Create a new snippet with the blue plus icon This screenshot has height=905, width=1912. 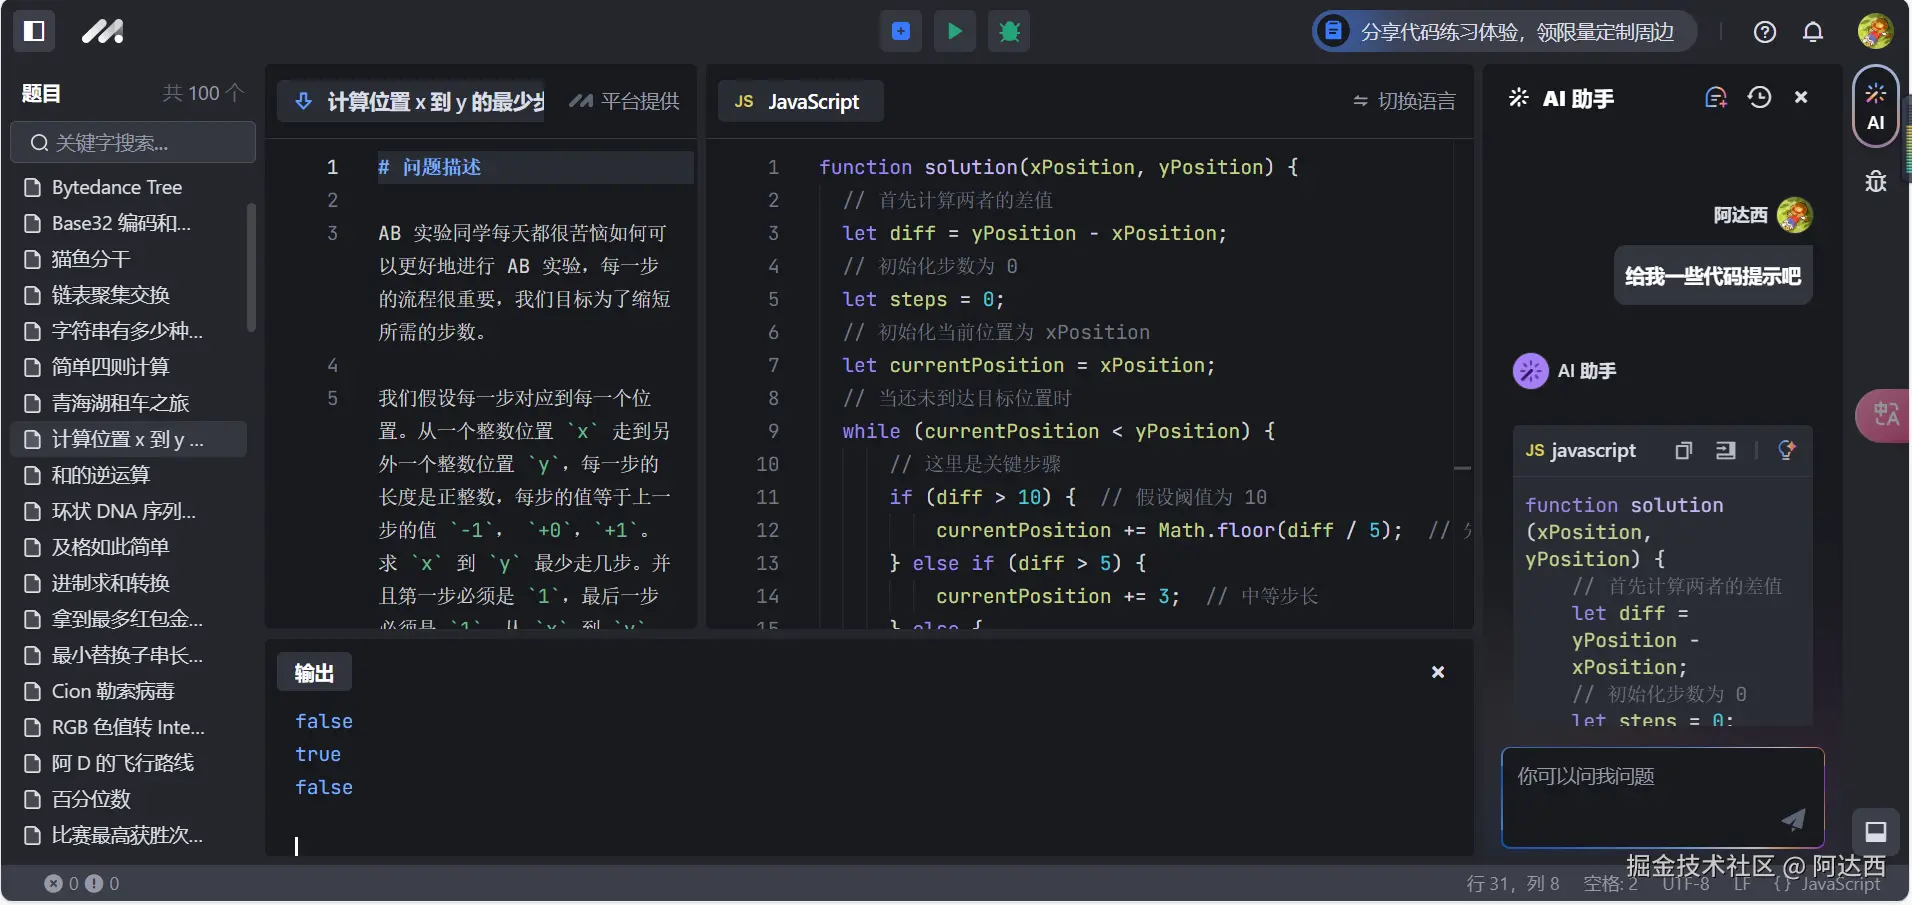click(x=900, y=31)
